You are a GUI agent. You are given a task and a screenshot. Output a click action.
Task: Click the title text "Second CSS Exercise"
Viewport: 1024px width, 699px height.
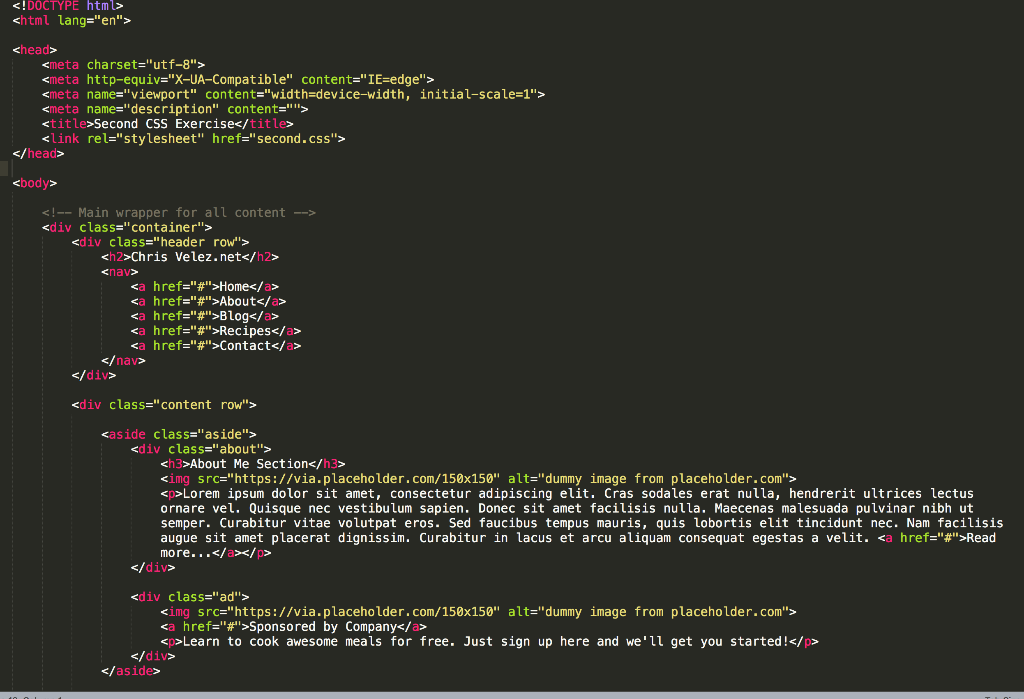[x=164, y=124]
